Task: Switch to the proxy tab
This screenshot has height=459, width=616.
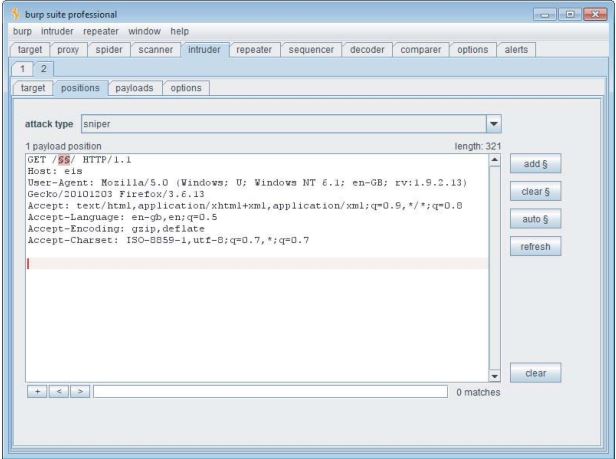Action: pyautogui.click(x=68, y=50)
